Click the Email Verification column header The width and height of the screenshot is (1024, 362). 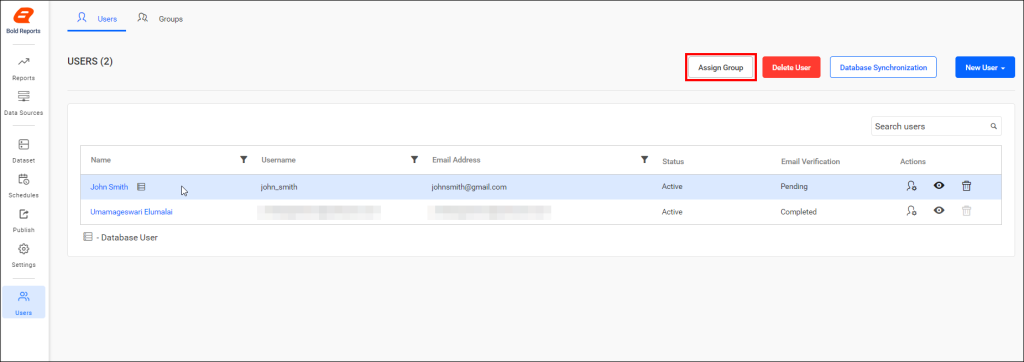[x=810, y=161]
